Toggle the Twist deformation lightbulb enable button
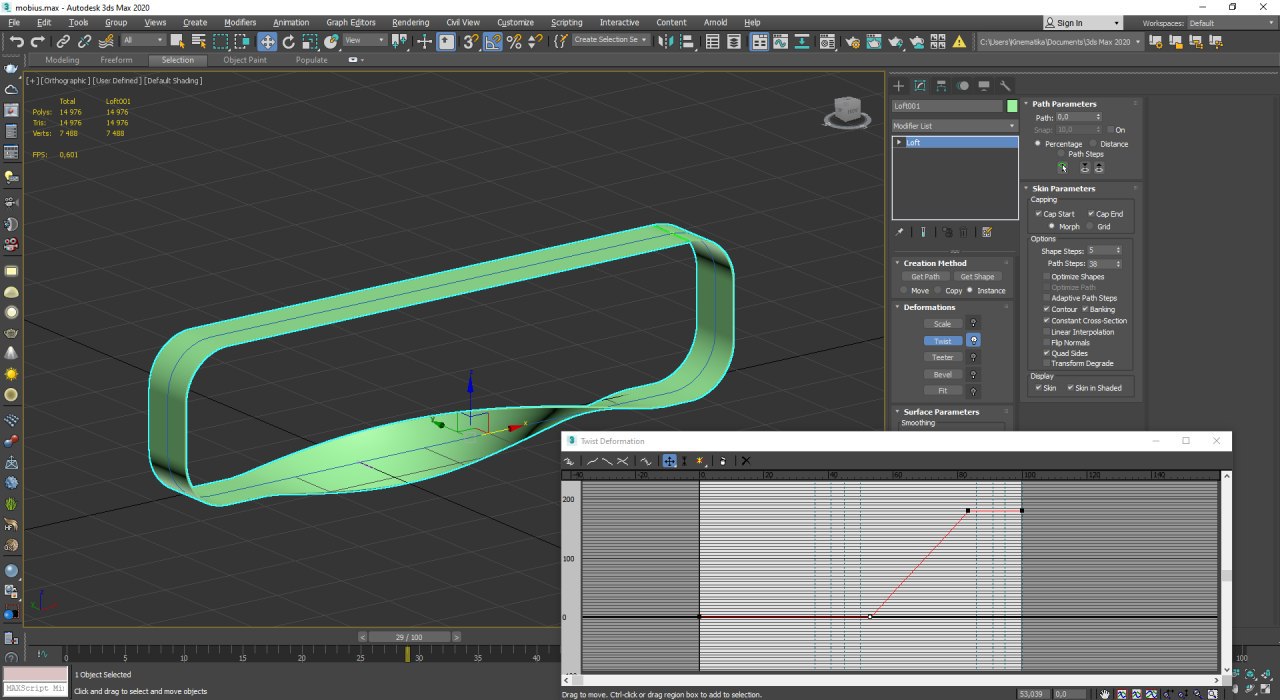Image resolution: width=1280 pixels, height=700 pixels. tap(974, 341)
